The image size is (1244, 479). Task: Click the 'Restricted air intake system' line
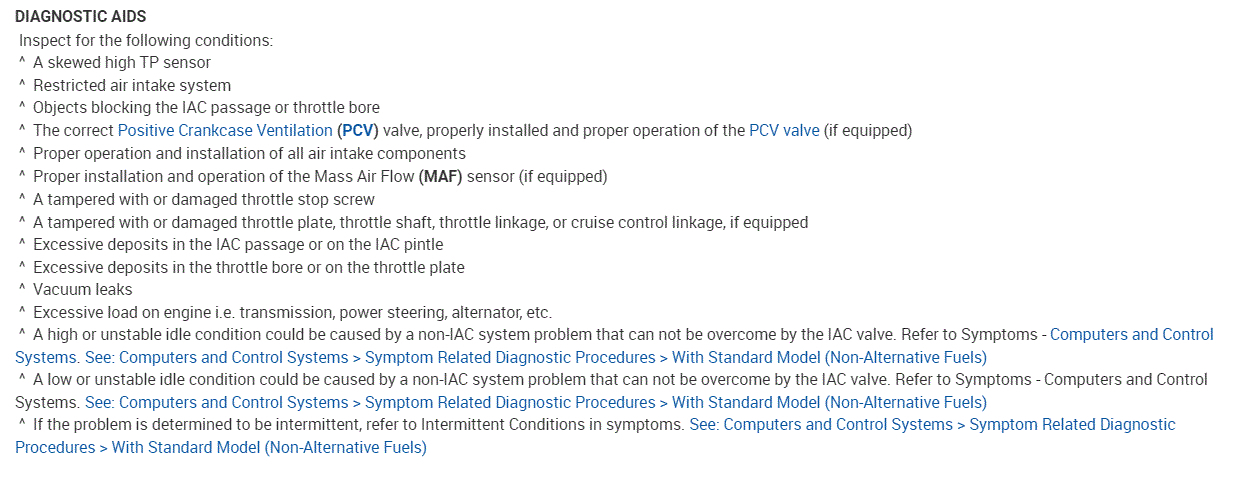(x=132, y=85)
